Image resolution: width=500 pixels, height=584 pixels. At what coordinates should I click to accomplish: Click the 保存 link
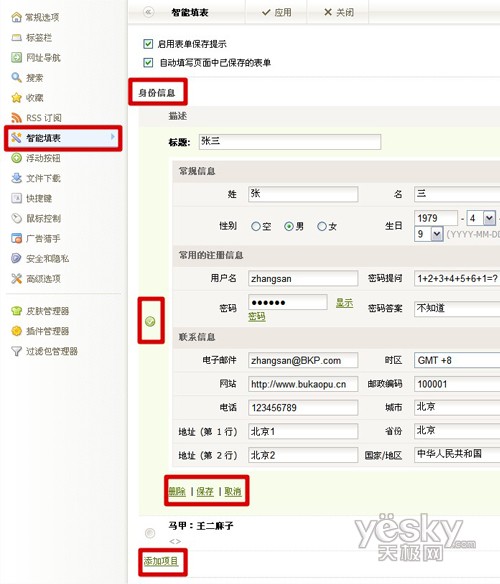205,491
